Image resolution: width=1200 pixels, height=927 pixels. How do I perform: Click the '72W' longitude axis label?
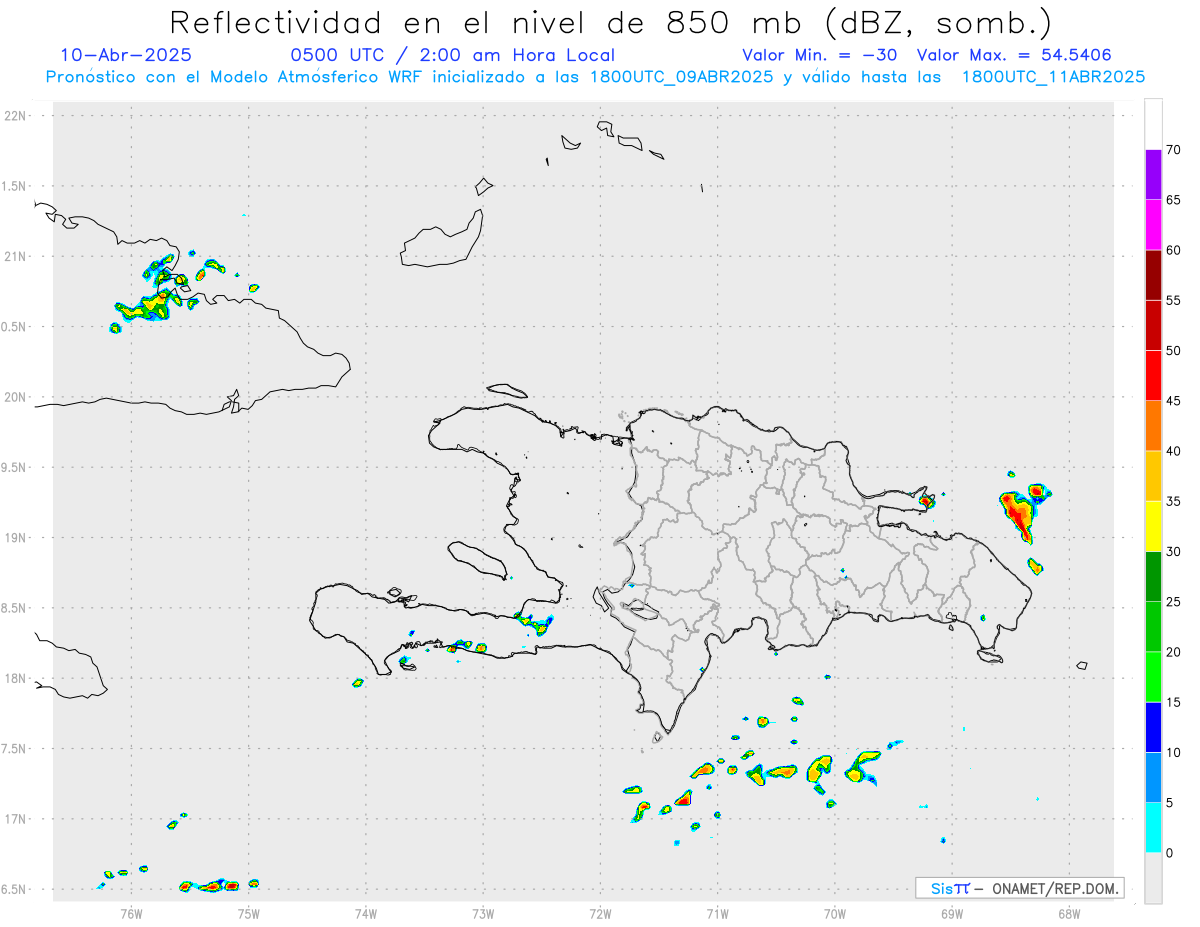pos(600,913)
